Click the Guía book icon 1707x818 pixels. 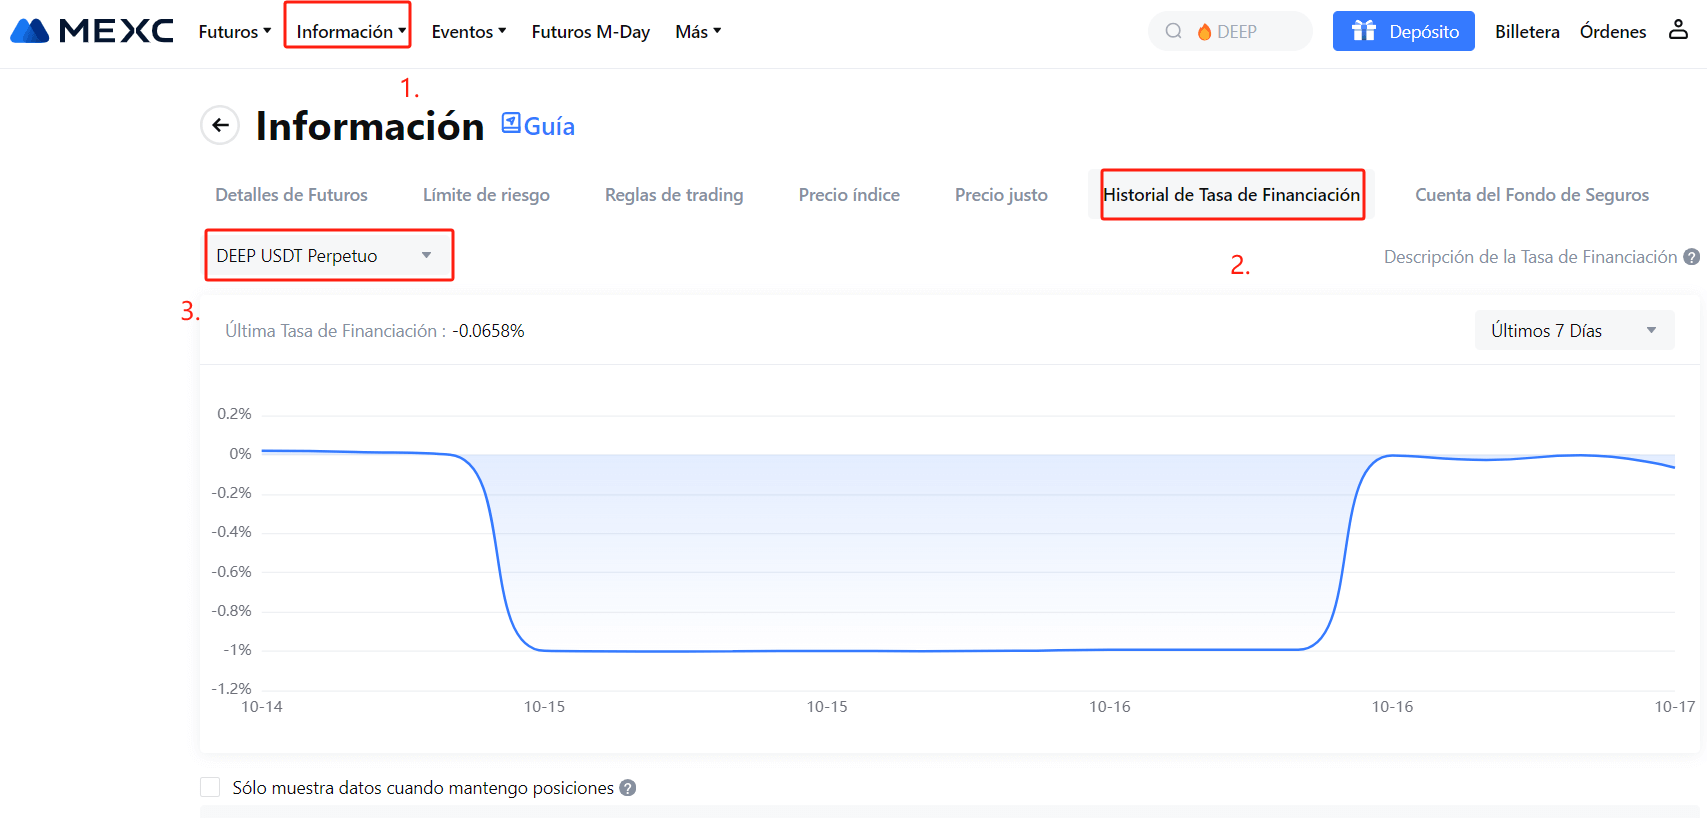tap(511, 123)
